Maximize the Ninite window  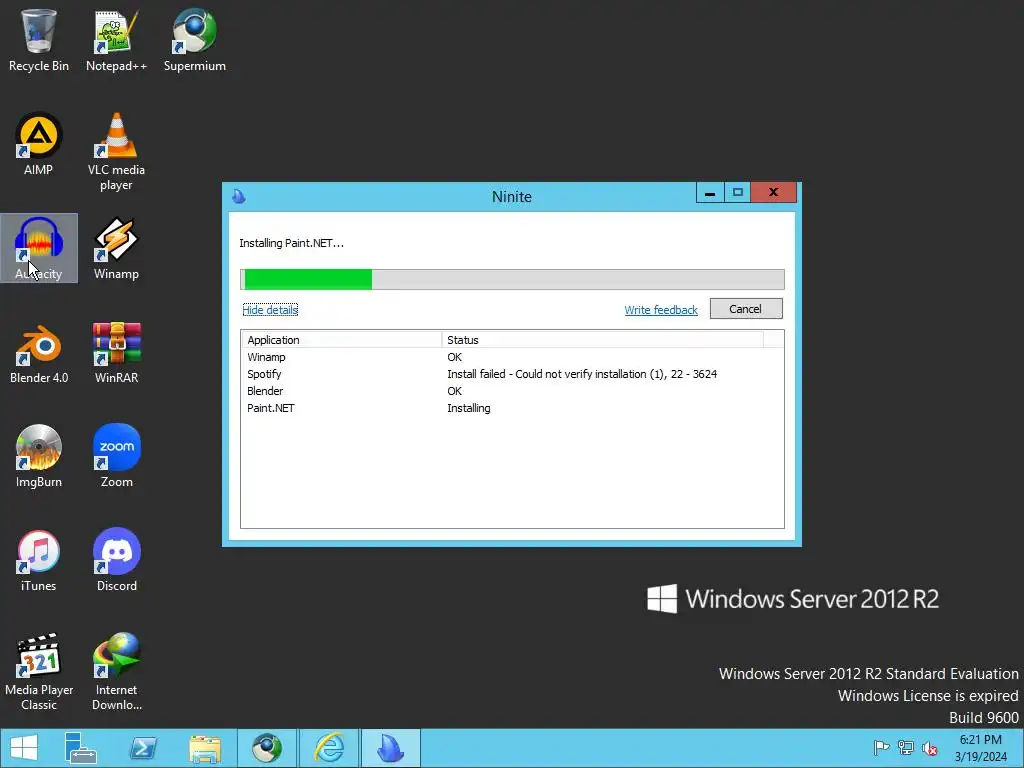tap(737, 193)
